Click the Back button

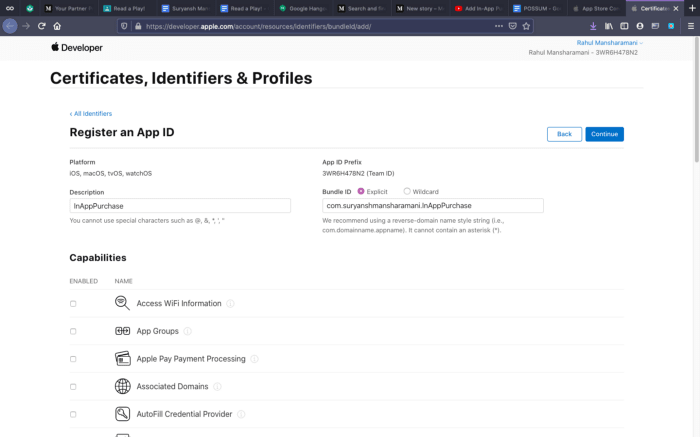(564, 134)
